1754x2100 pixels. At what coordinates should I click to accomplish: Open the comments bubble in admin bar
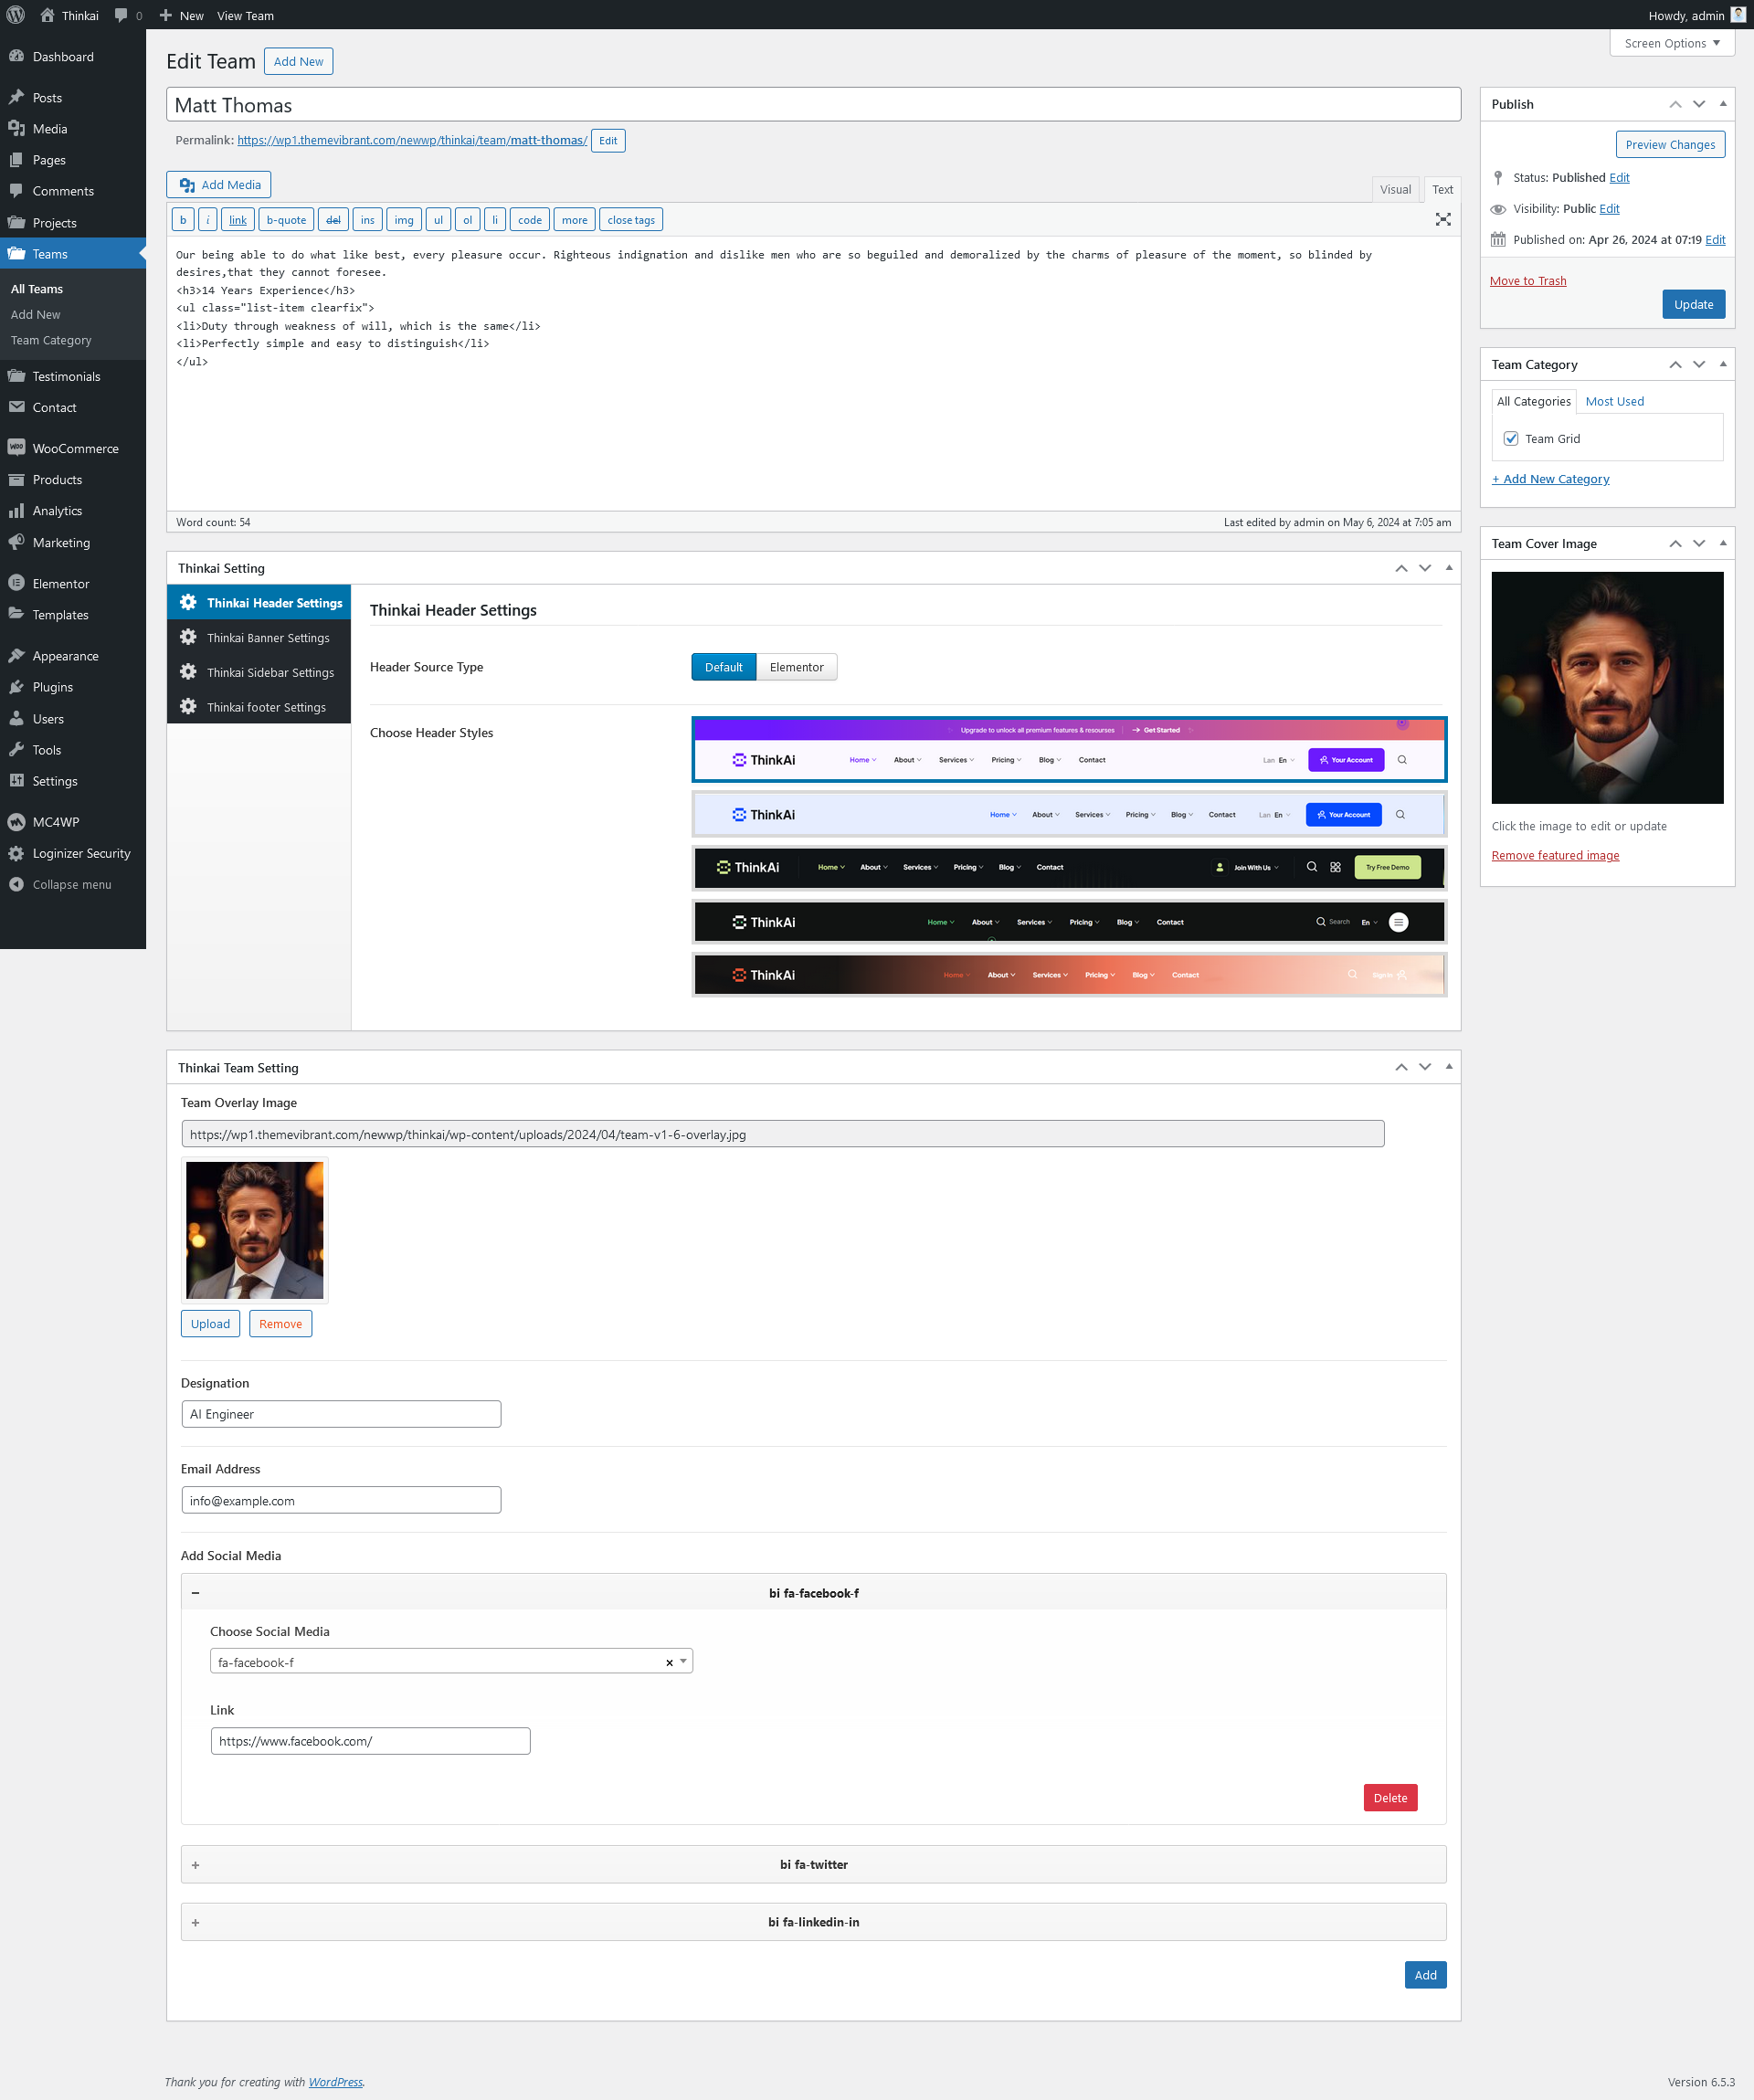click(x=122, y=15)
